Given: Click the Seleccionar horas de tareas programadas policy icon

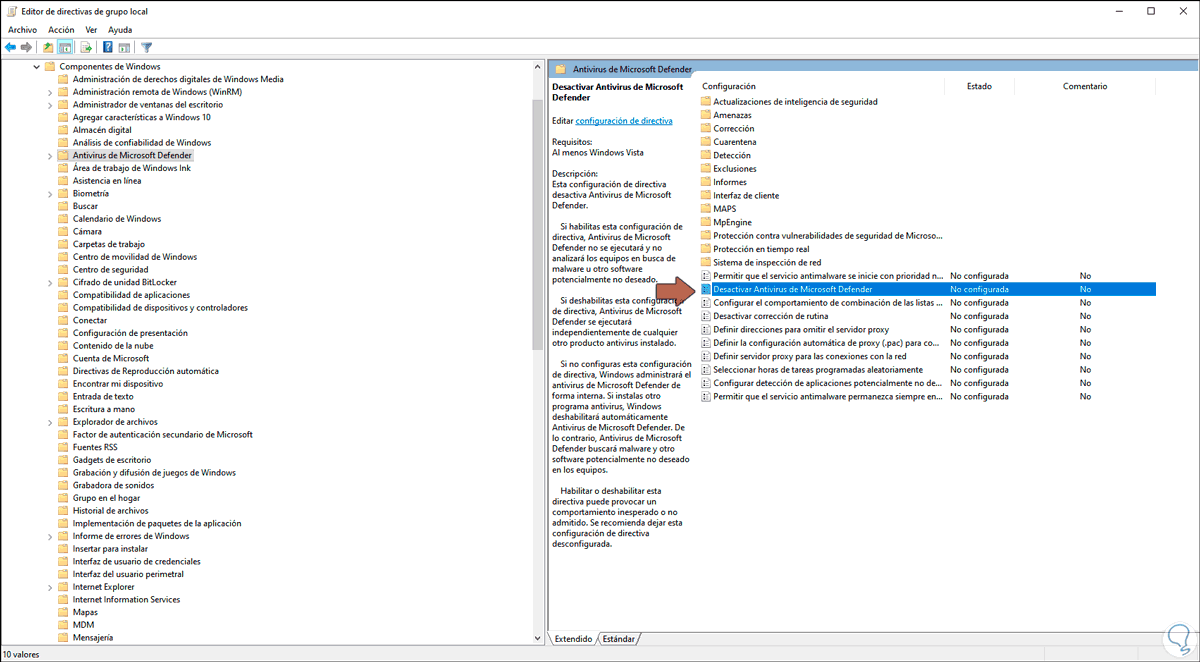Looking at the screenshot, I should click(706, 369).
